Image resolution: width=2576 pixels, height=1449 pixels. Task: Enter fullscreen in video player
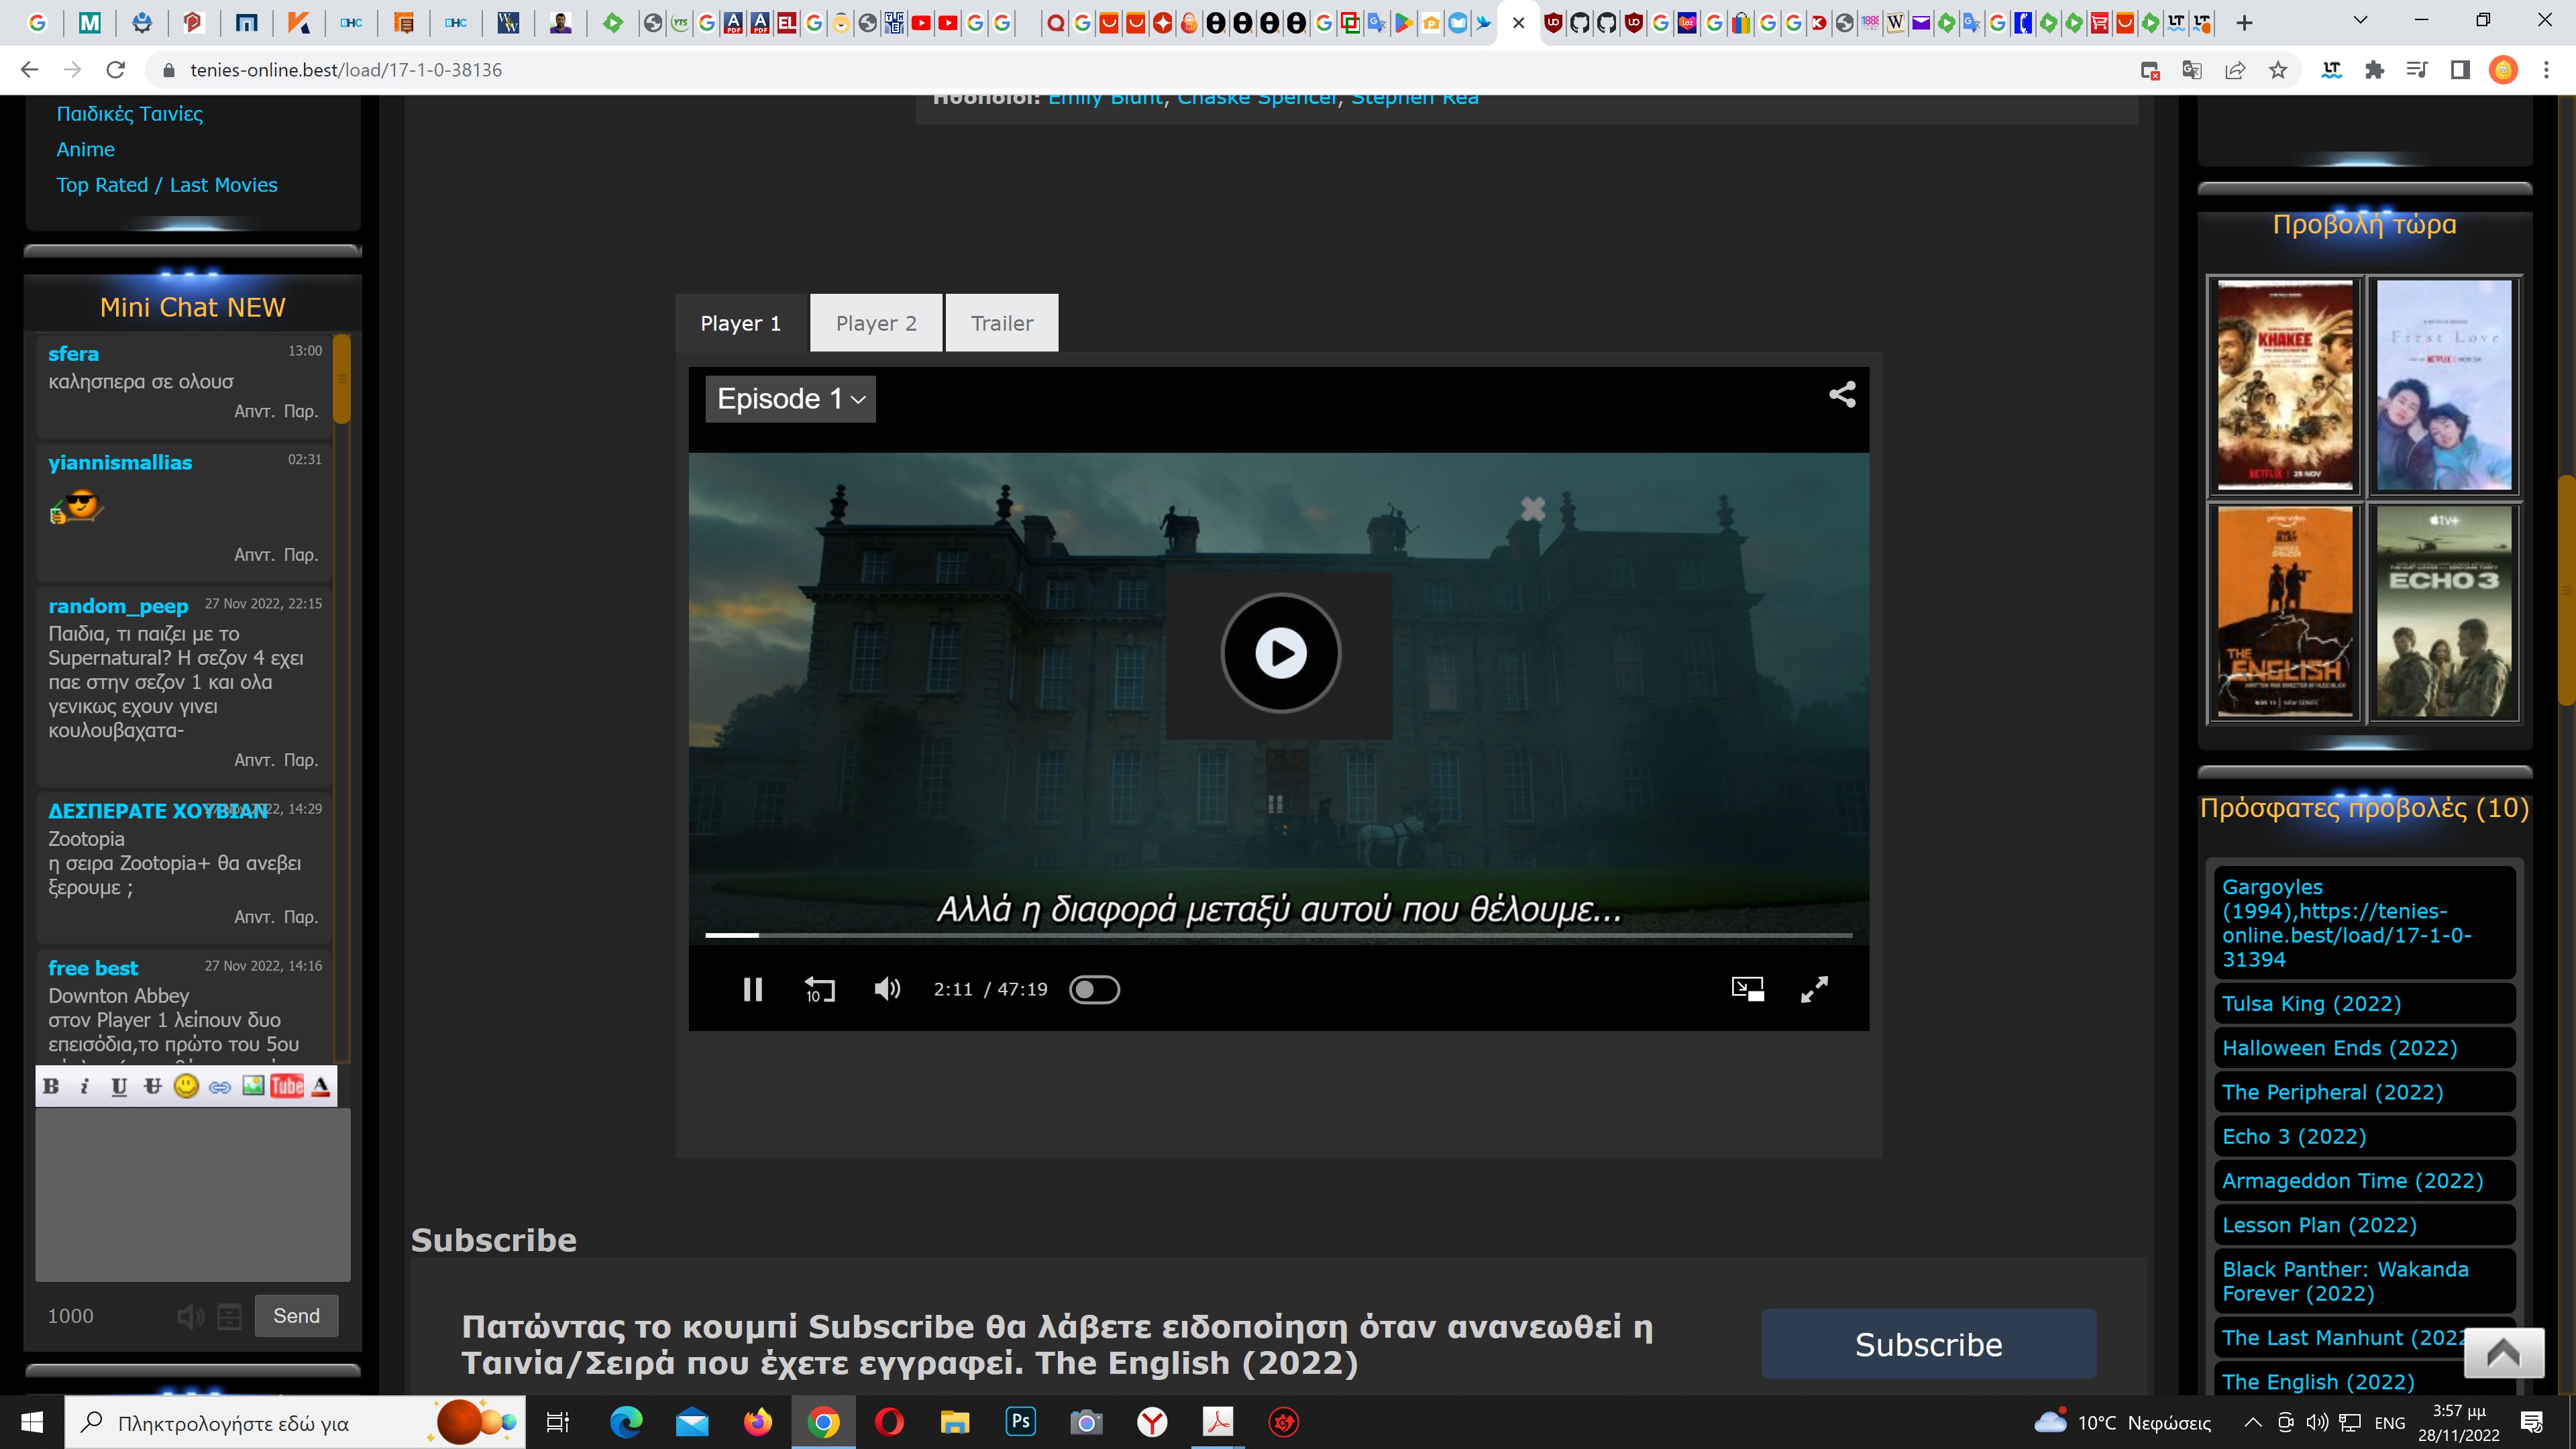click(1814, 989)
